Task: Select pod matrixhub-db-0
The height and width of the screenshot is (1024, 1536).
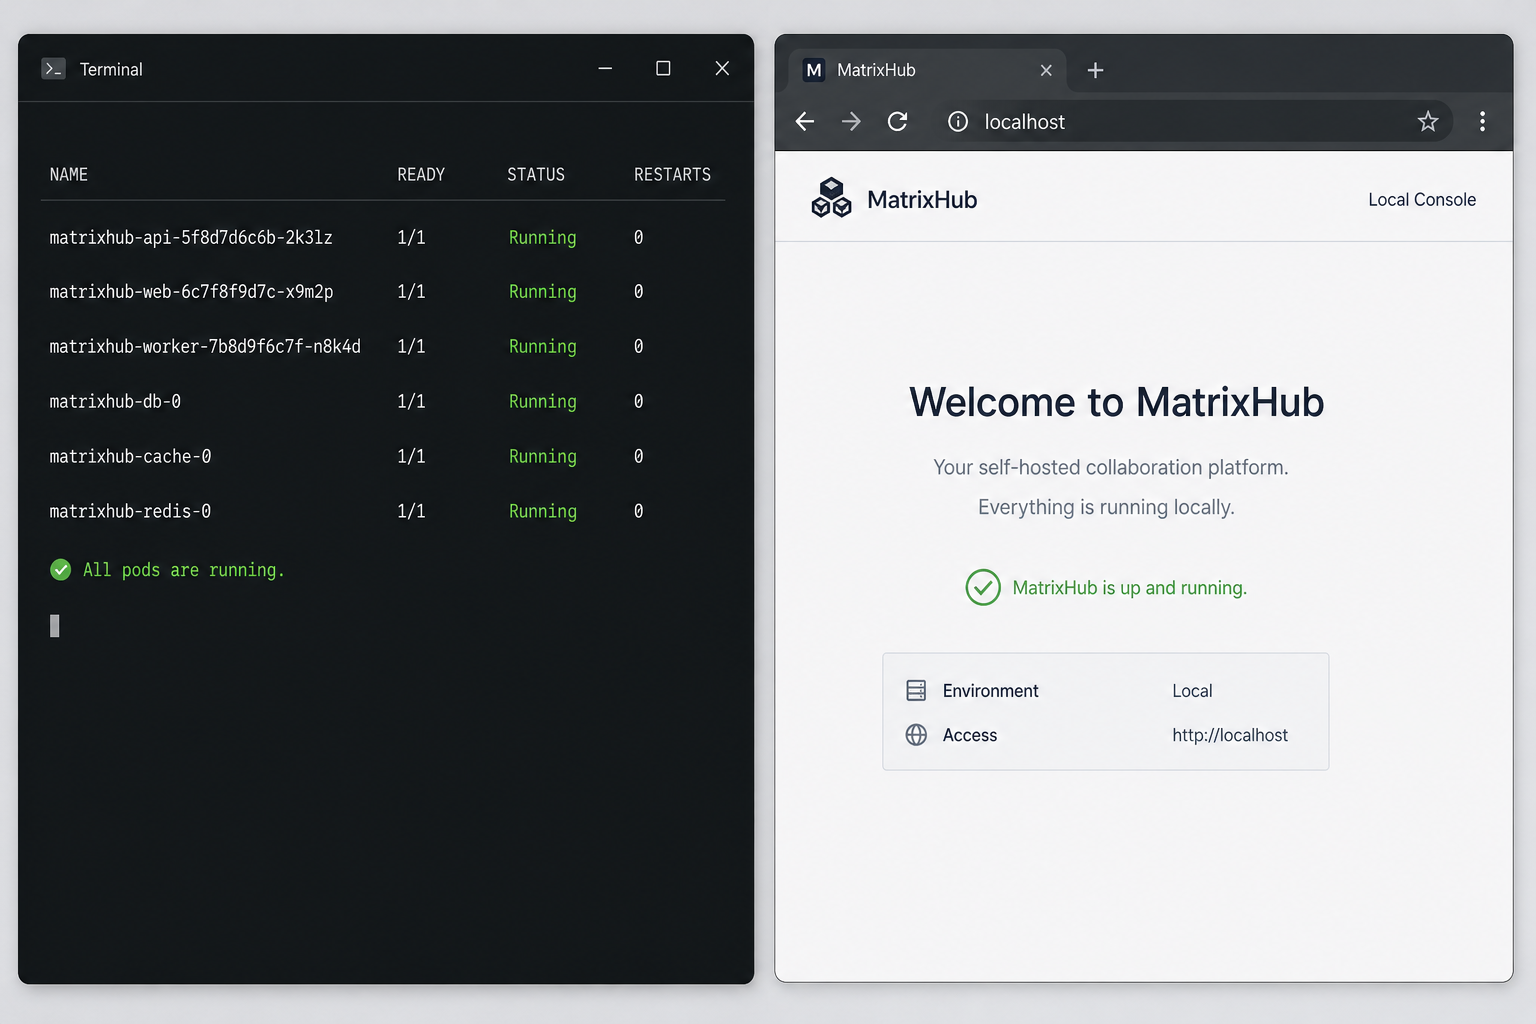Action: 115,402
